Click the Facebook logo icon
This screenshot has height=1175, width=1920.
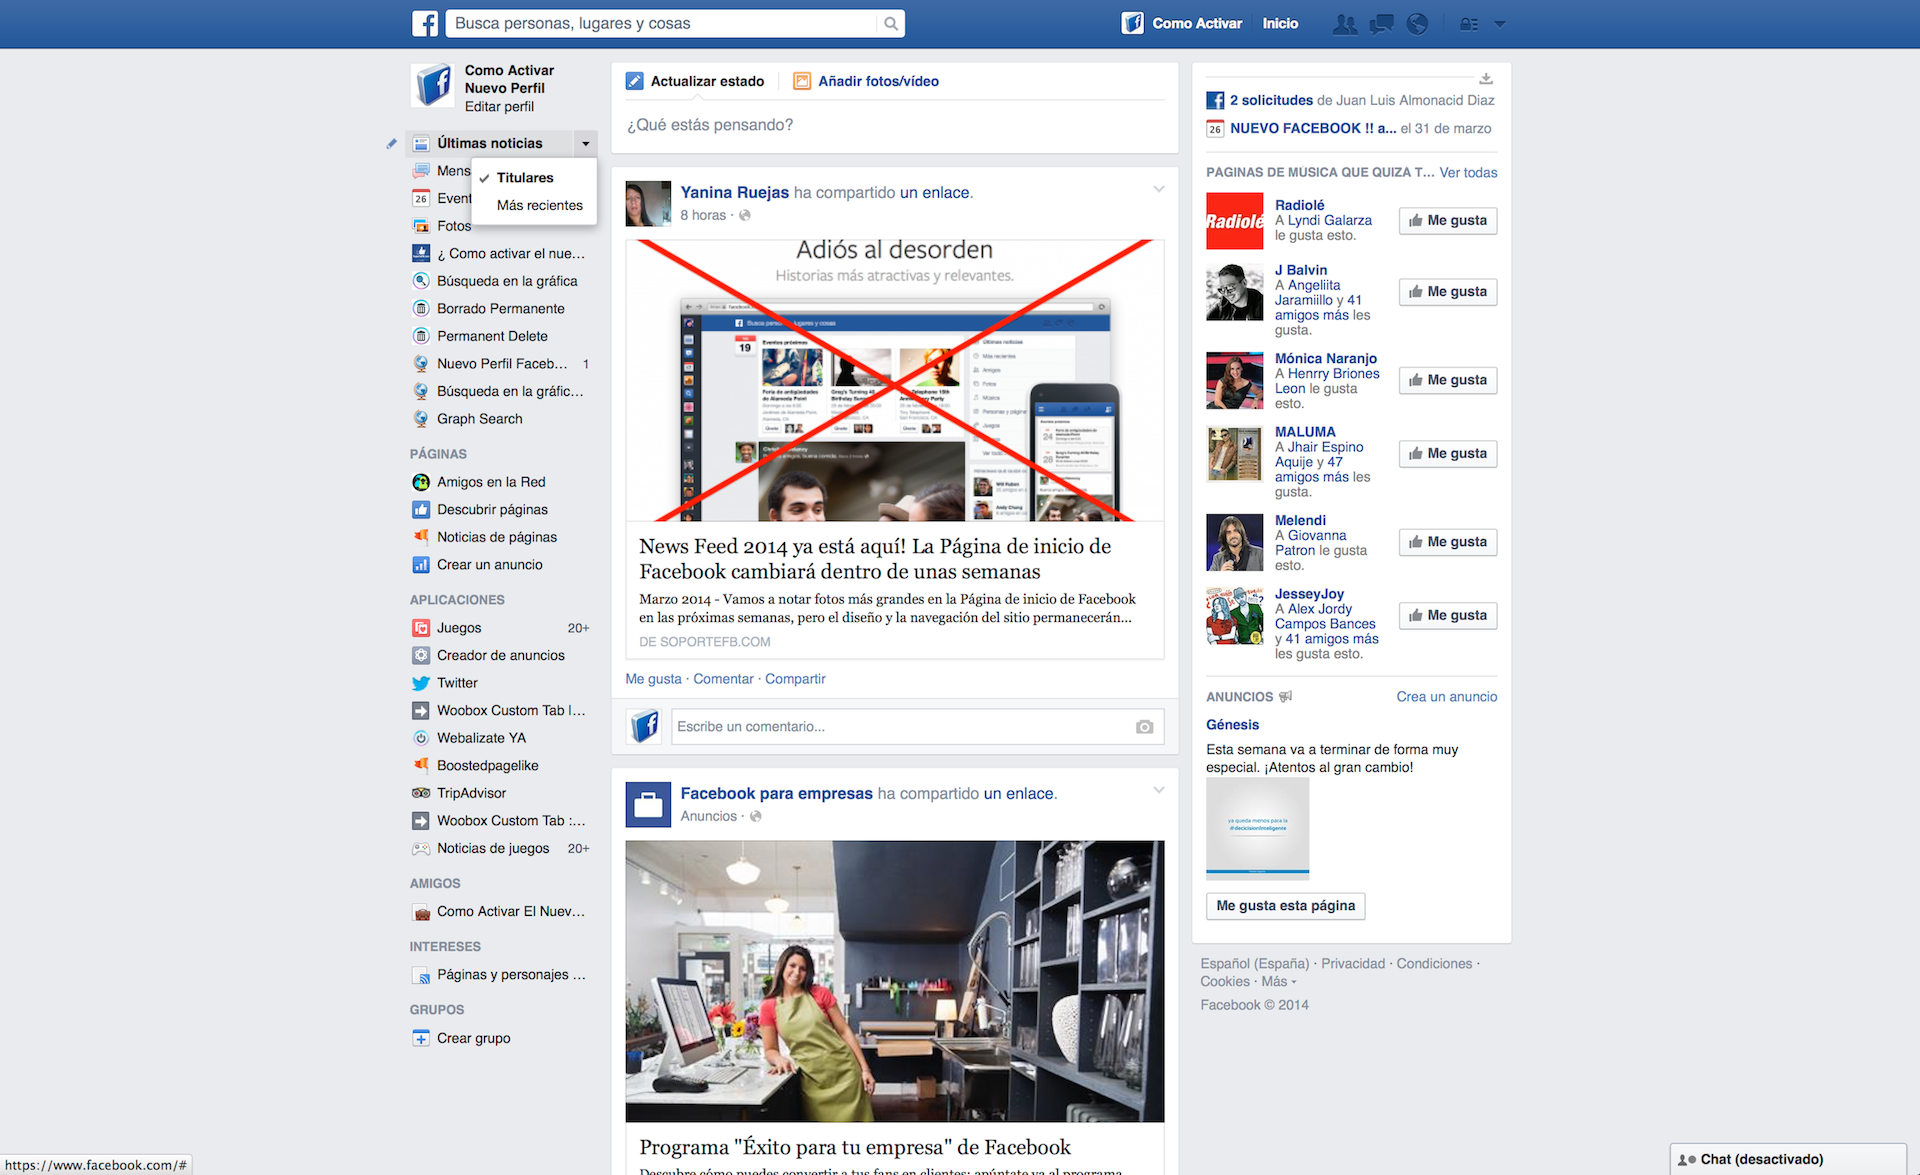click(425, 24)
